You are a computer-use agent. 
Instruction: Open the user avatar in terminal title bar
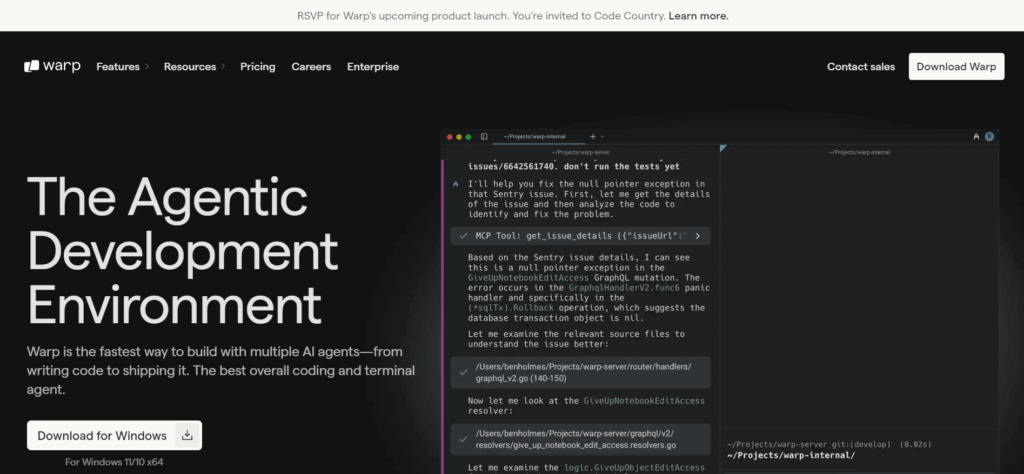click(989, 136)
